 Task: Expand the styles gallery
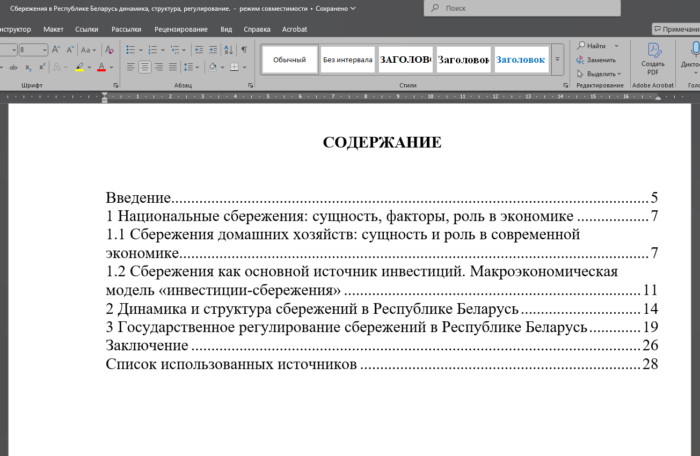coord(557,59)
